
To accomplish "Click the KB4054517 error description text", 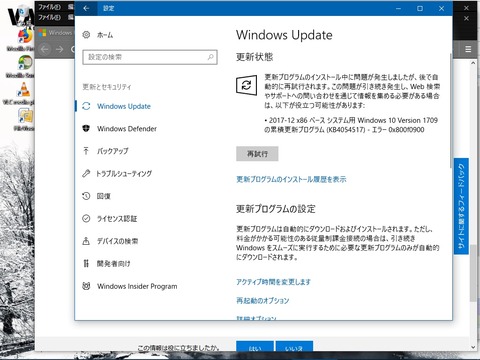I will [351, 125].
